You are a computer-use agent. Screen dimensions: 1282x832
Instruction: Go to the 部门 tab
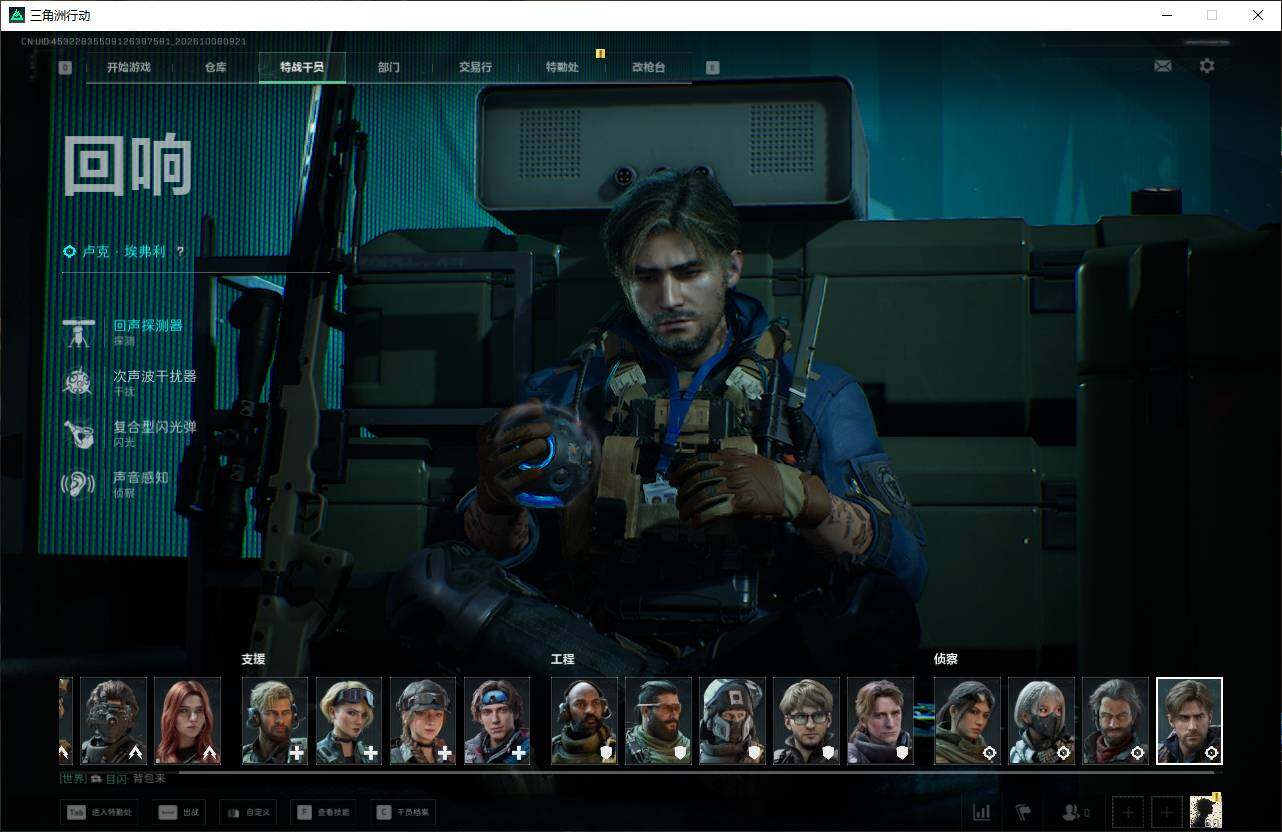389,68
